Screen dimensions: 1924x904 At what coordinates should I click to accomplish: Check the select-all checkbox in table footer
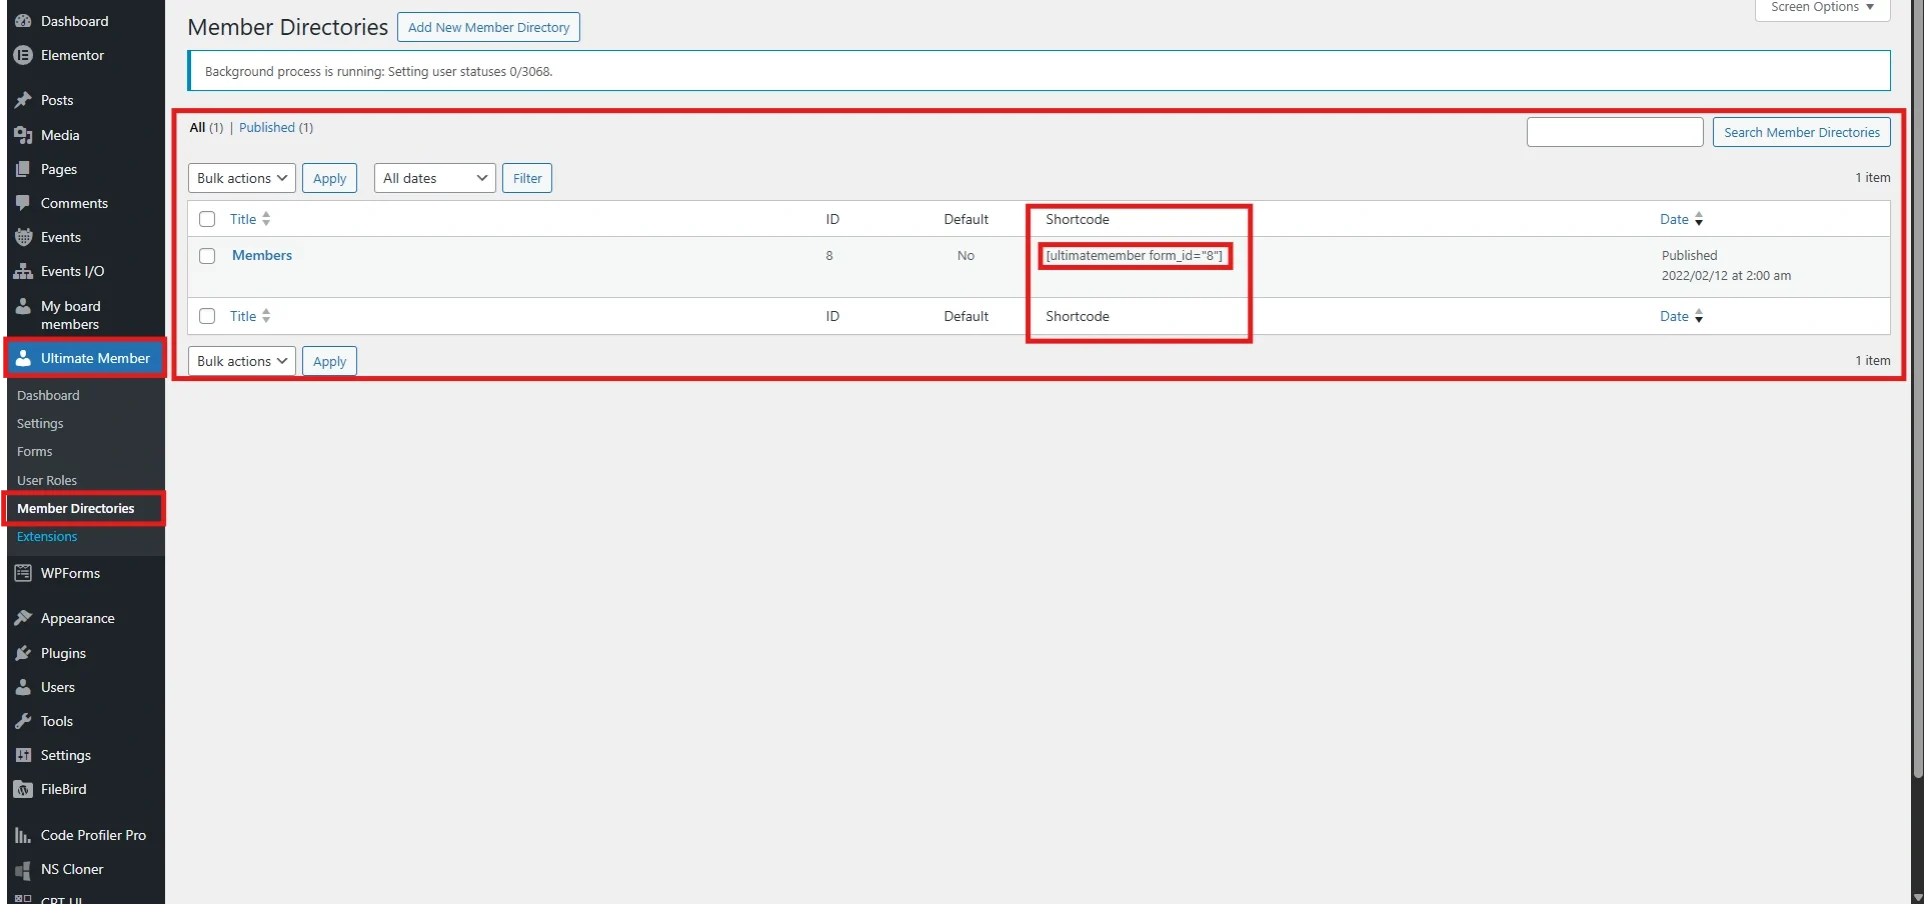click(207, 316)
